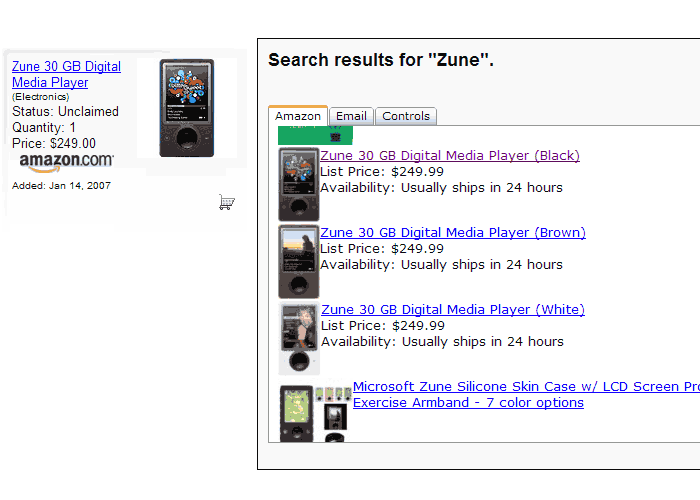Click the Brown Zune thumbnail in results
Image resolution: width=700 pixels, height=500 pixels.
(x=299, y=262)
